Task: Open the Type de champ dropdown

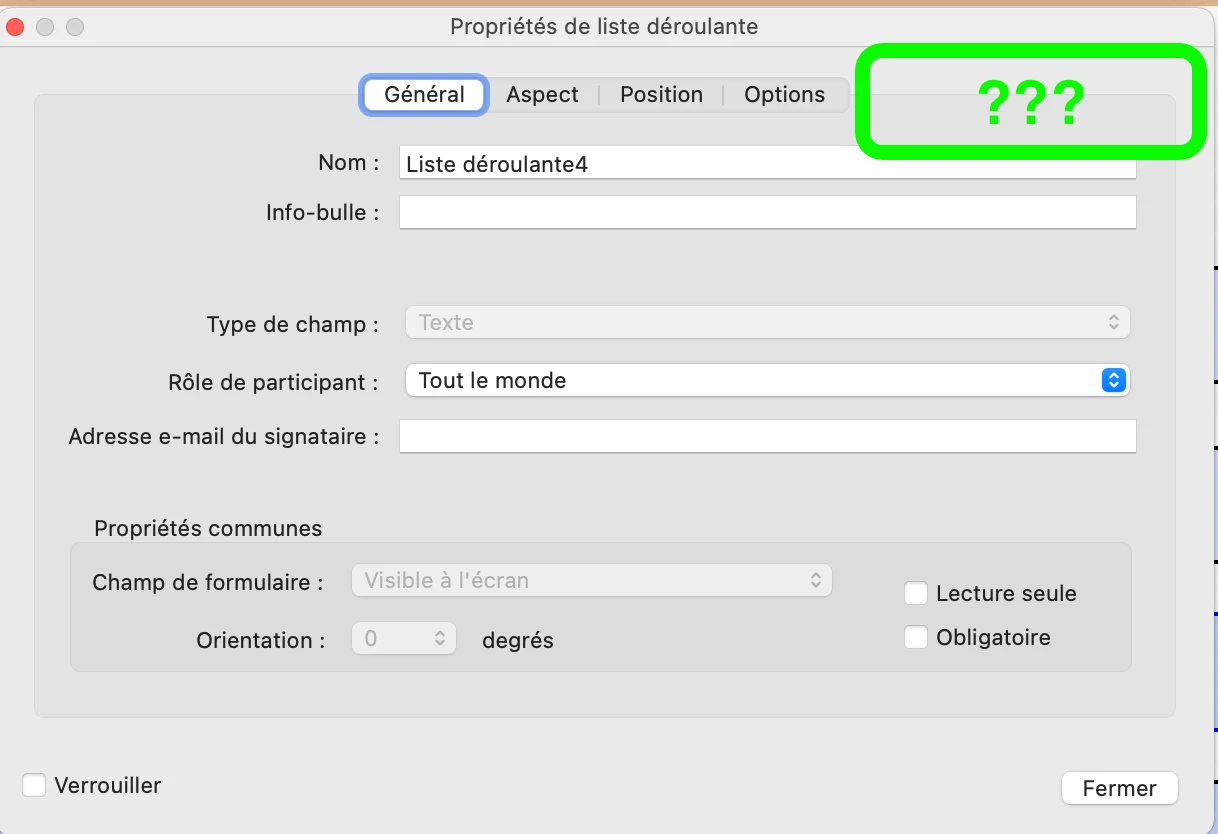Action: point(768,323)
